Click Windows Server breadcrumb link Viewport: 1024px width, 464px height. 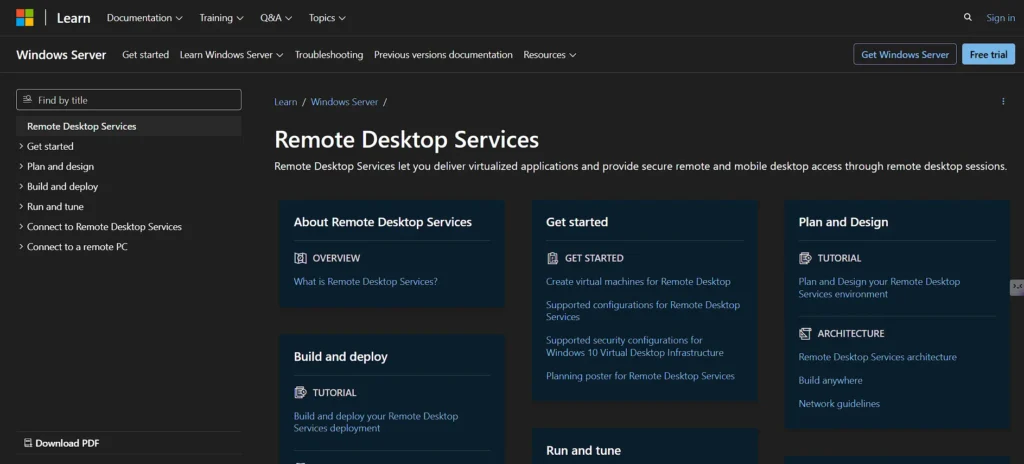click(344, 102)
